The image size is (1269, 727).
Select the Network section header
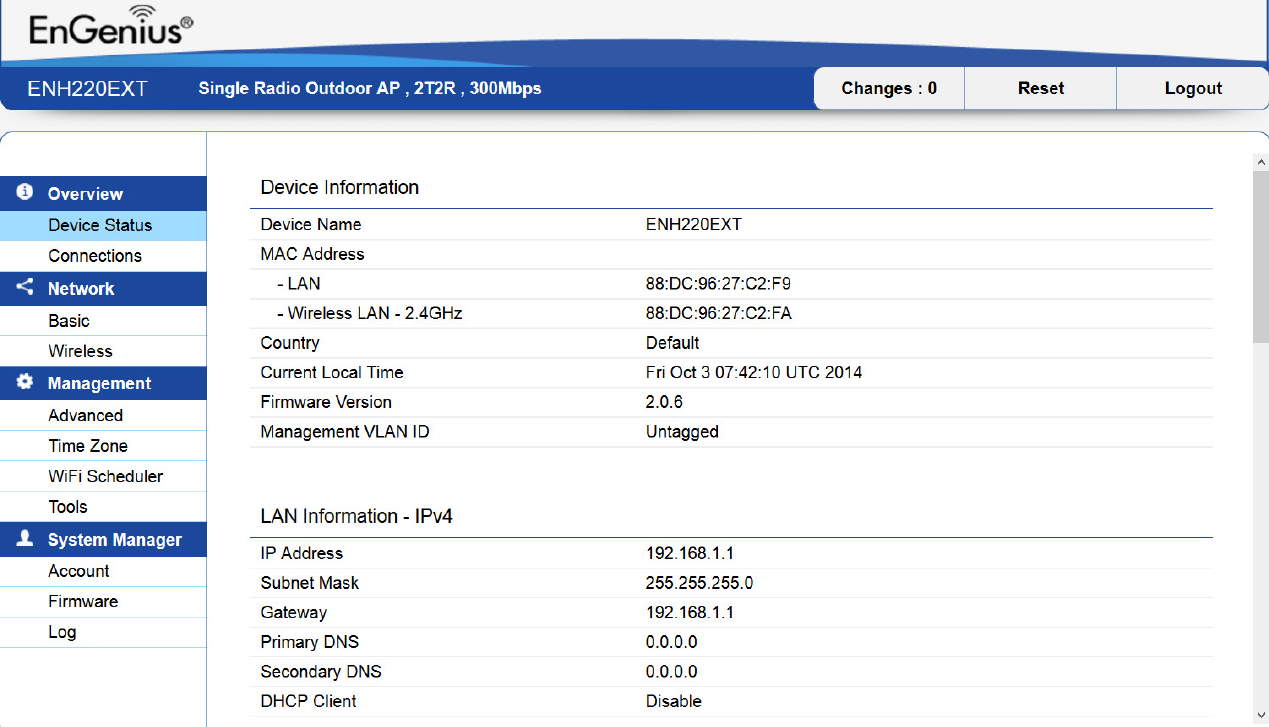tap(103, 289)
